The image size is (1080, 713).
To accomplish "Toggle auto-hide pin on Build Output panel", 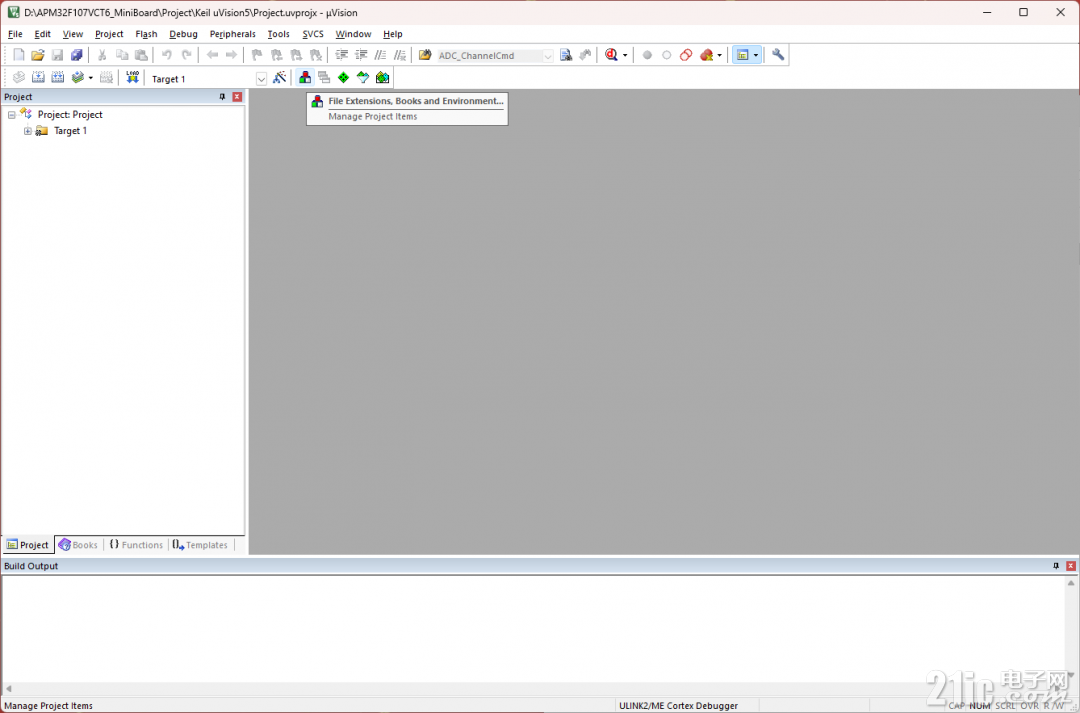I will click(1056, 566).
